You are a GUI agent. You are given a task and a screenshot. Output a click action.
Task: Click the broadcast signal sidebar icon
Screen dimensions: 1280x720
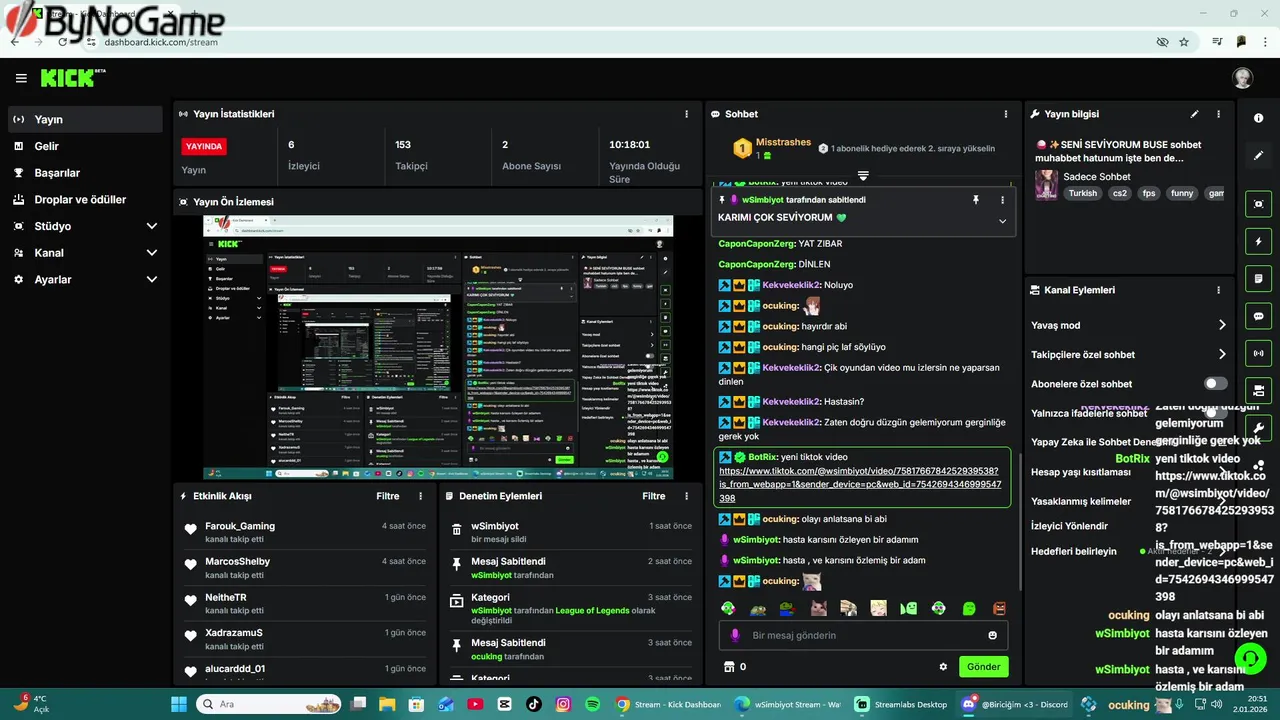pyautogui.click(x=1258, y=353)
